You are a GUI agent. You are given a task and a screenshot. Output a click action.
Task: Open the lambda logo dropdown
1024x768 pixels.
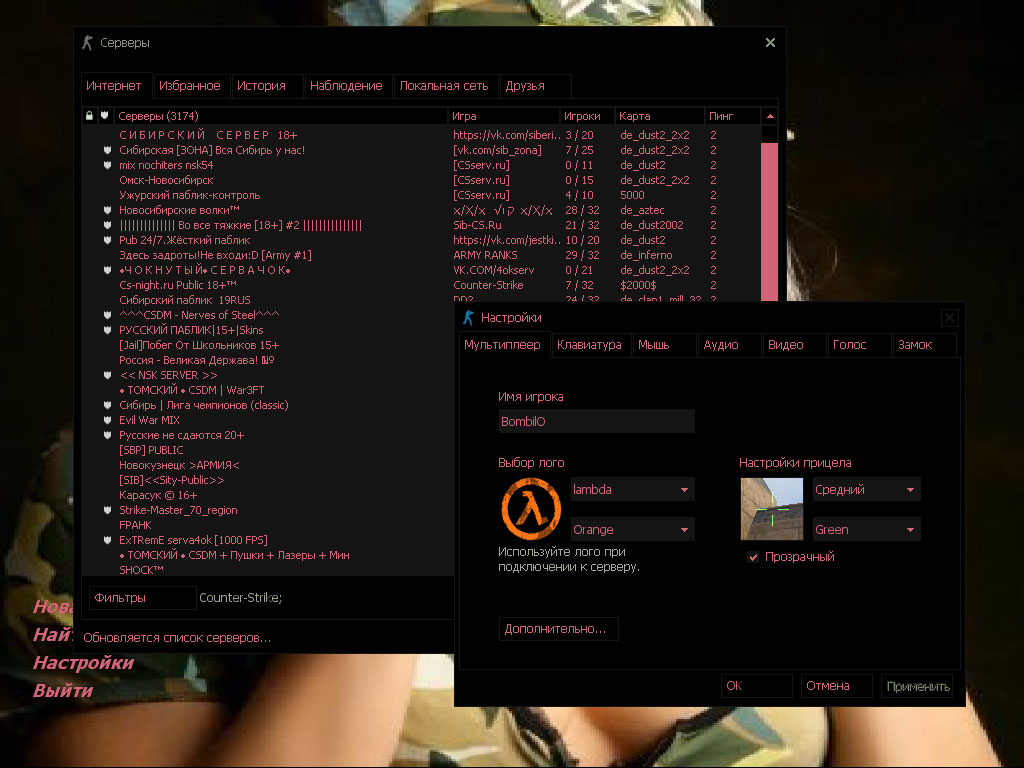point(632,490)
